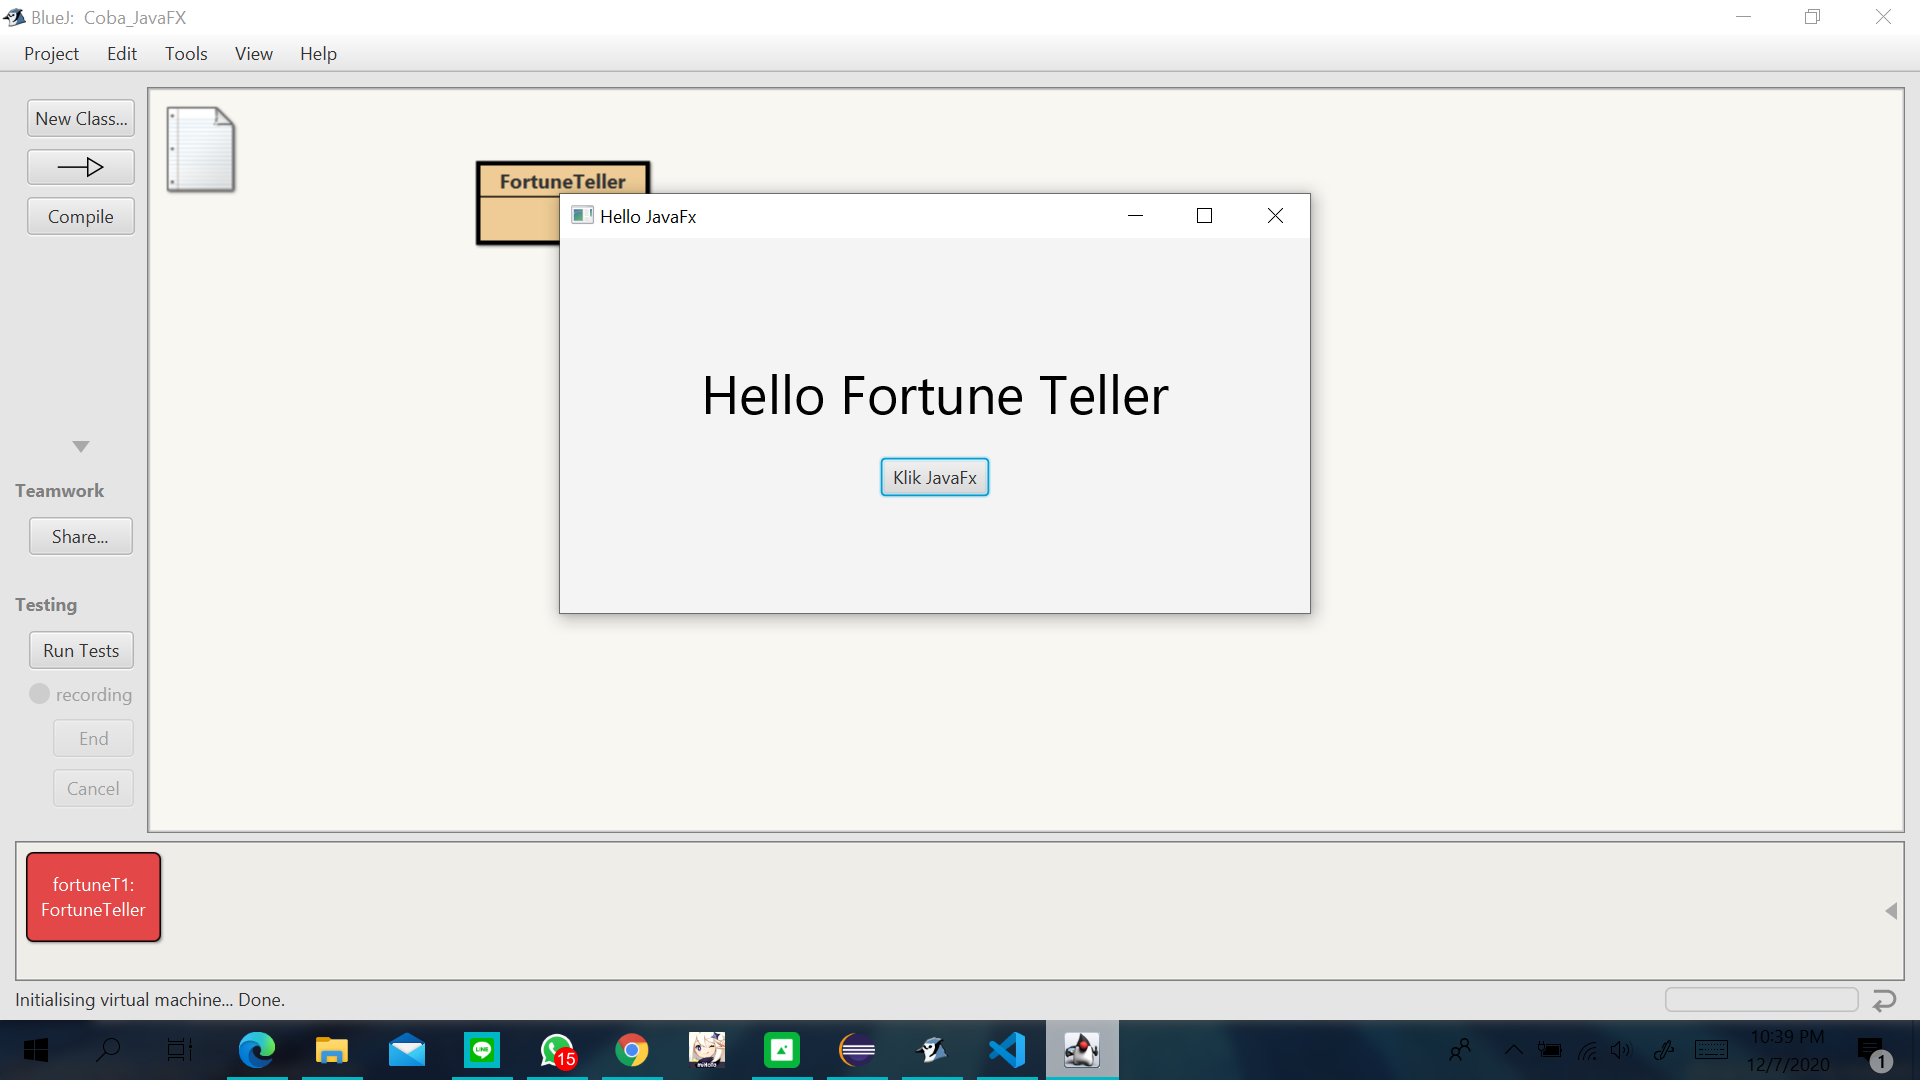Open Microsoft Edge from the taskbar
This screenshot has width=1920, height=1080.
257,1050
